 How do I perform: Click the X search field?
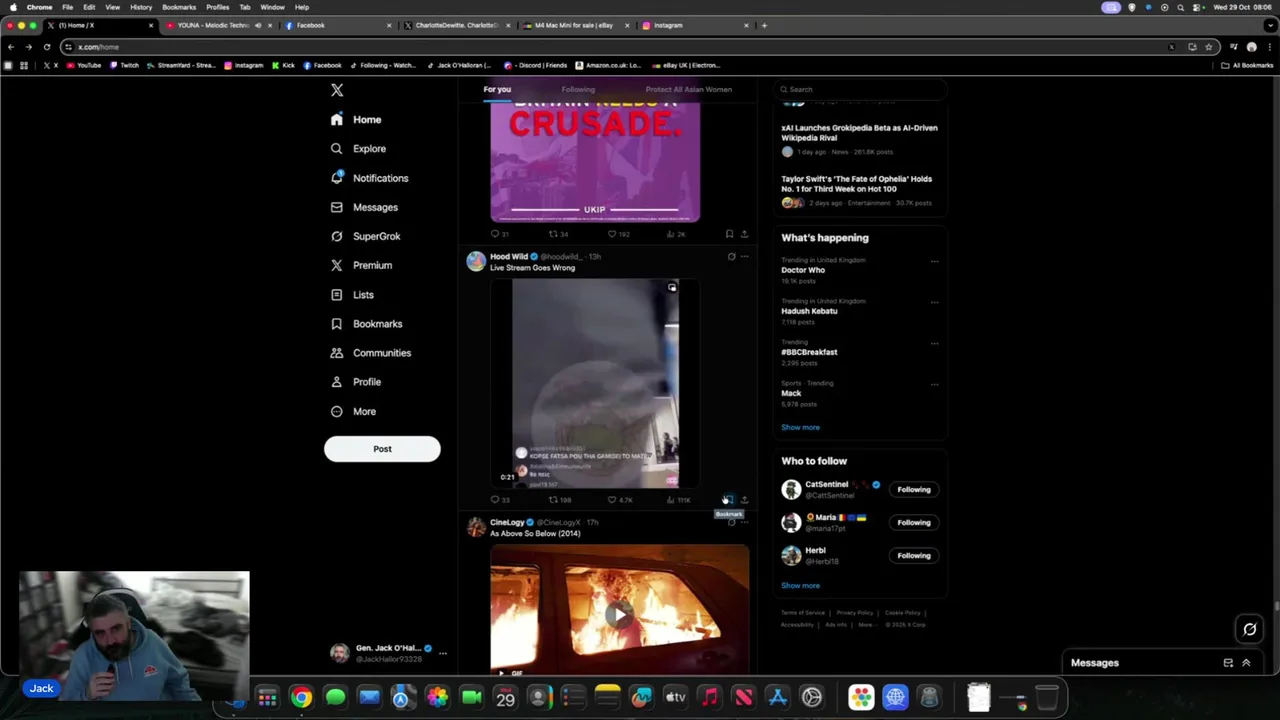[x=862, y=89]
